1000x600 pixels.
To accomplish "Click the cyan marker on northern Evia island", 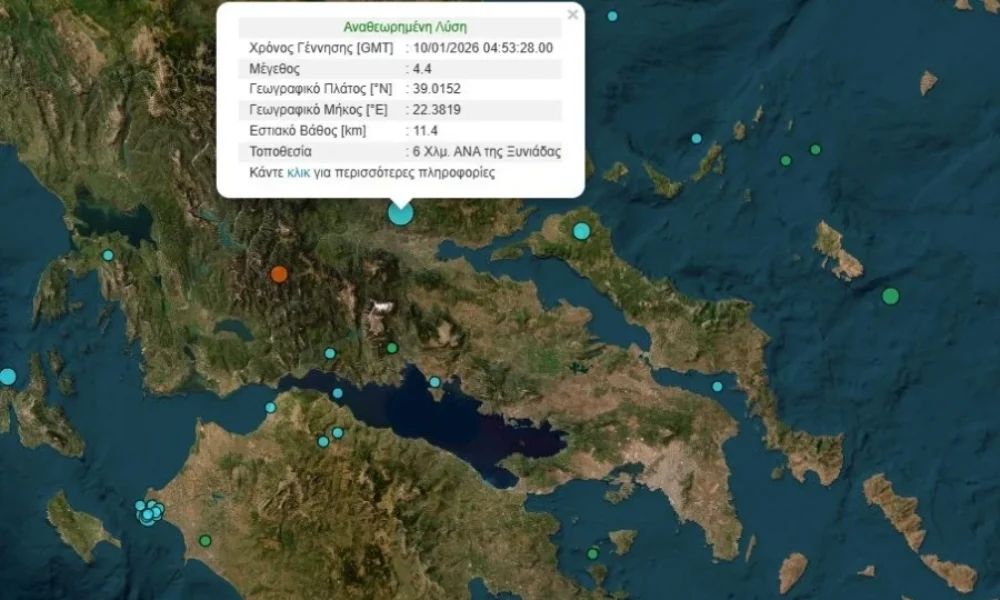I will [x=581, y=231].
